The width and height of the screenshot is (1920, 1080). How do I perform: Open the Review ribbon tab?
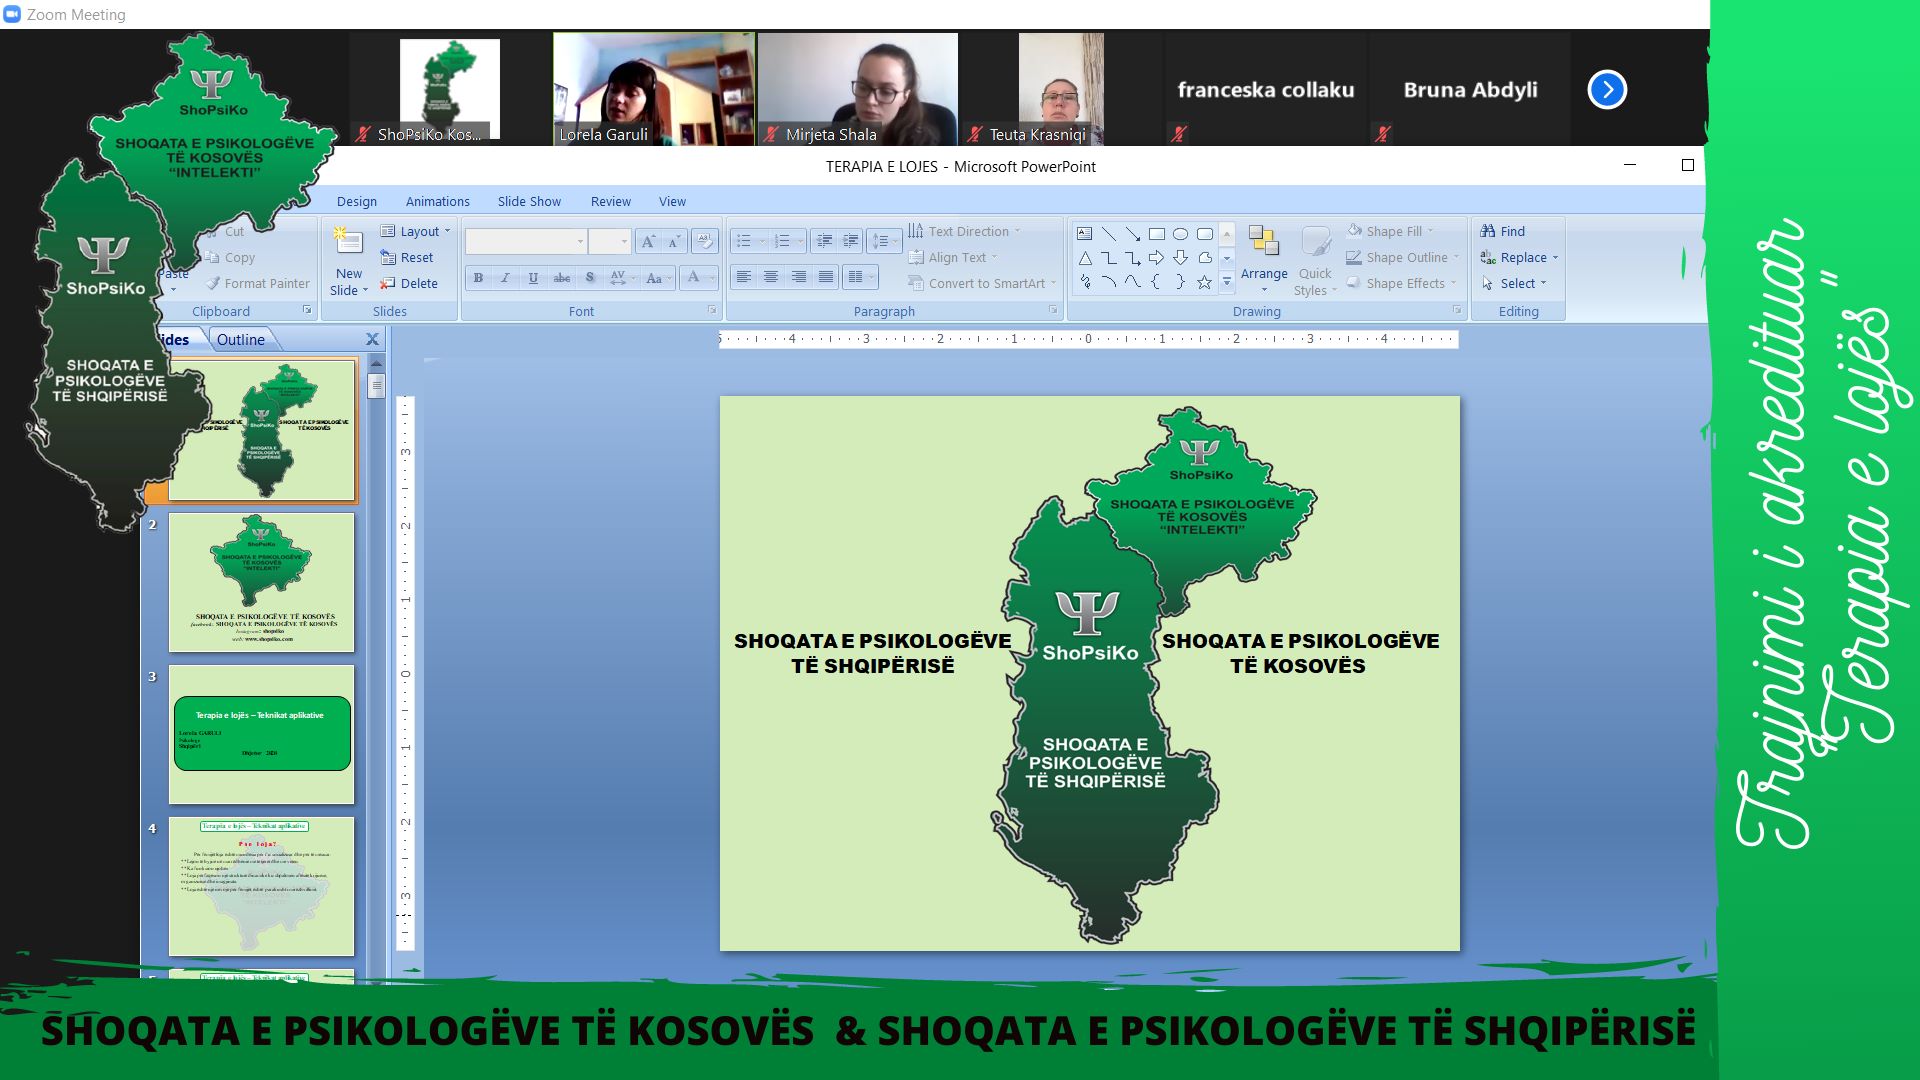pos(610,201)
